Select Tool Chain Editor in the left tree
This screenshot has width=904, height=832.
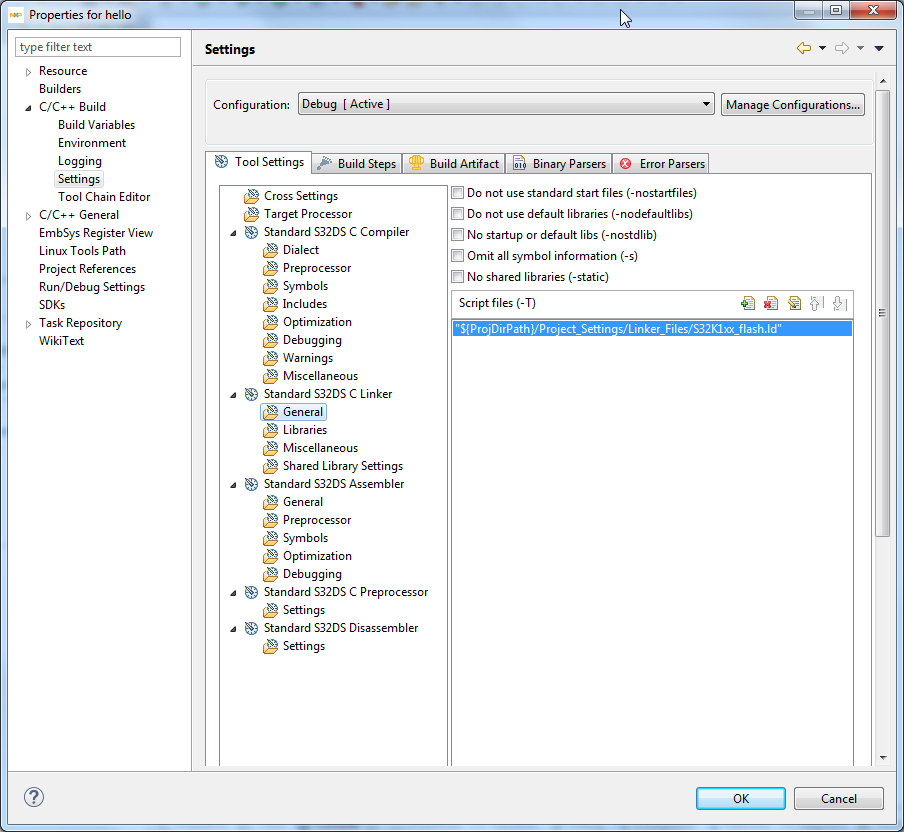pyautogui.click(x=104, y=197)
